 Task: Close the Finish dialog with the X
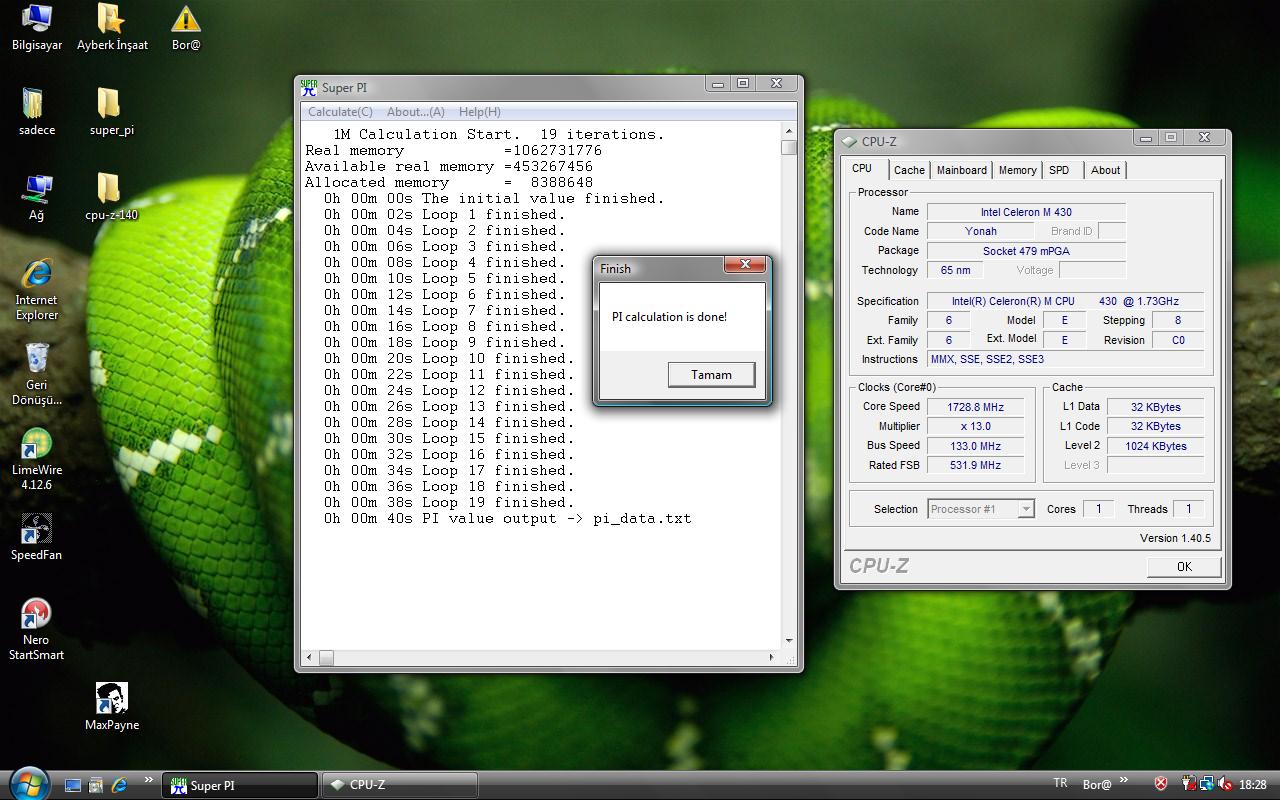(x=745, y=265)
